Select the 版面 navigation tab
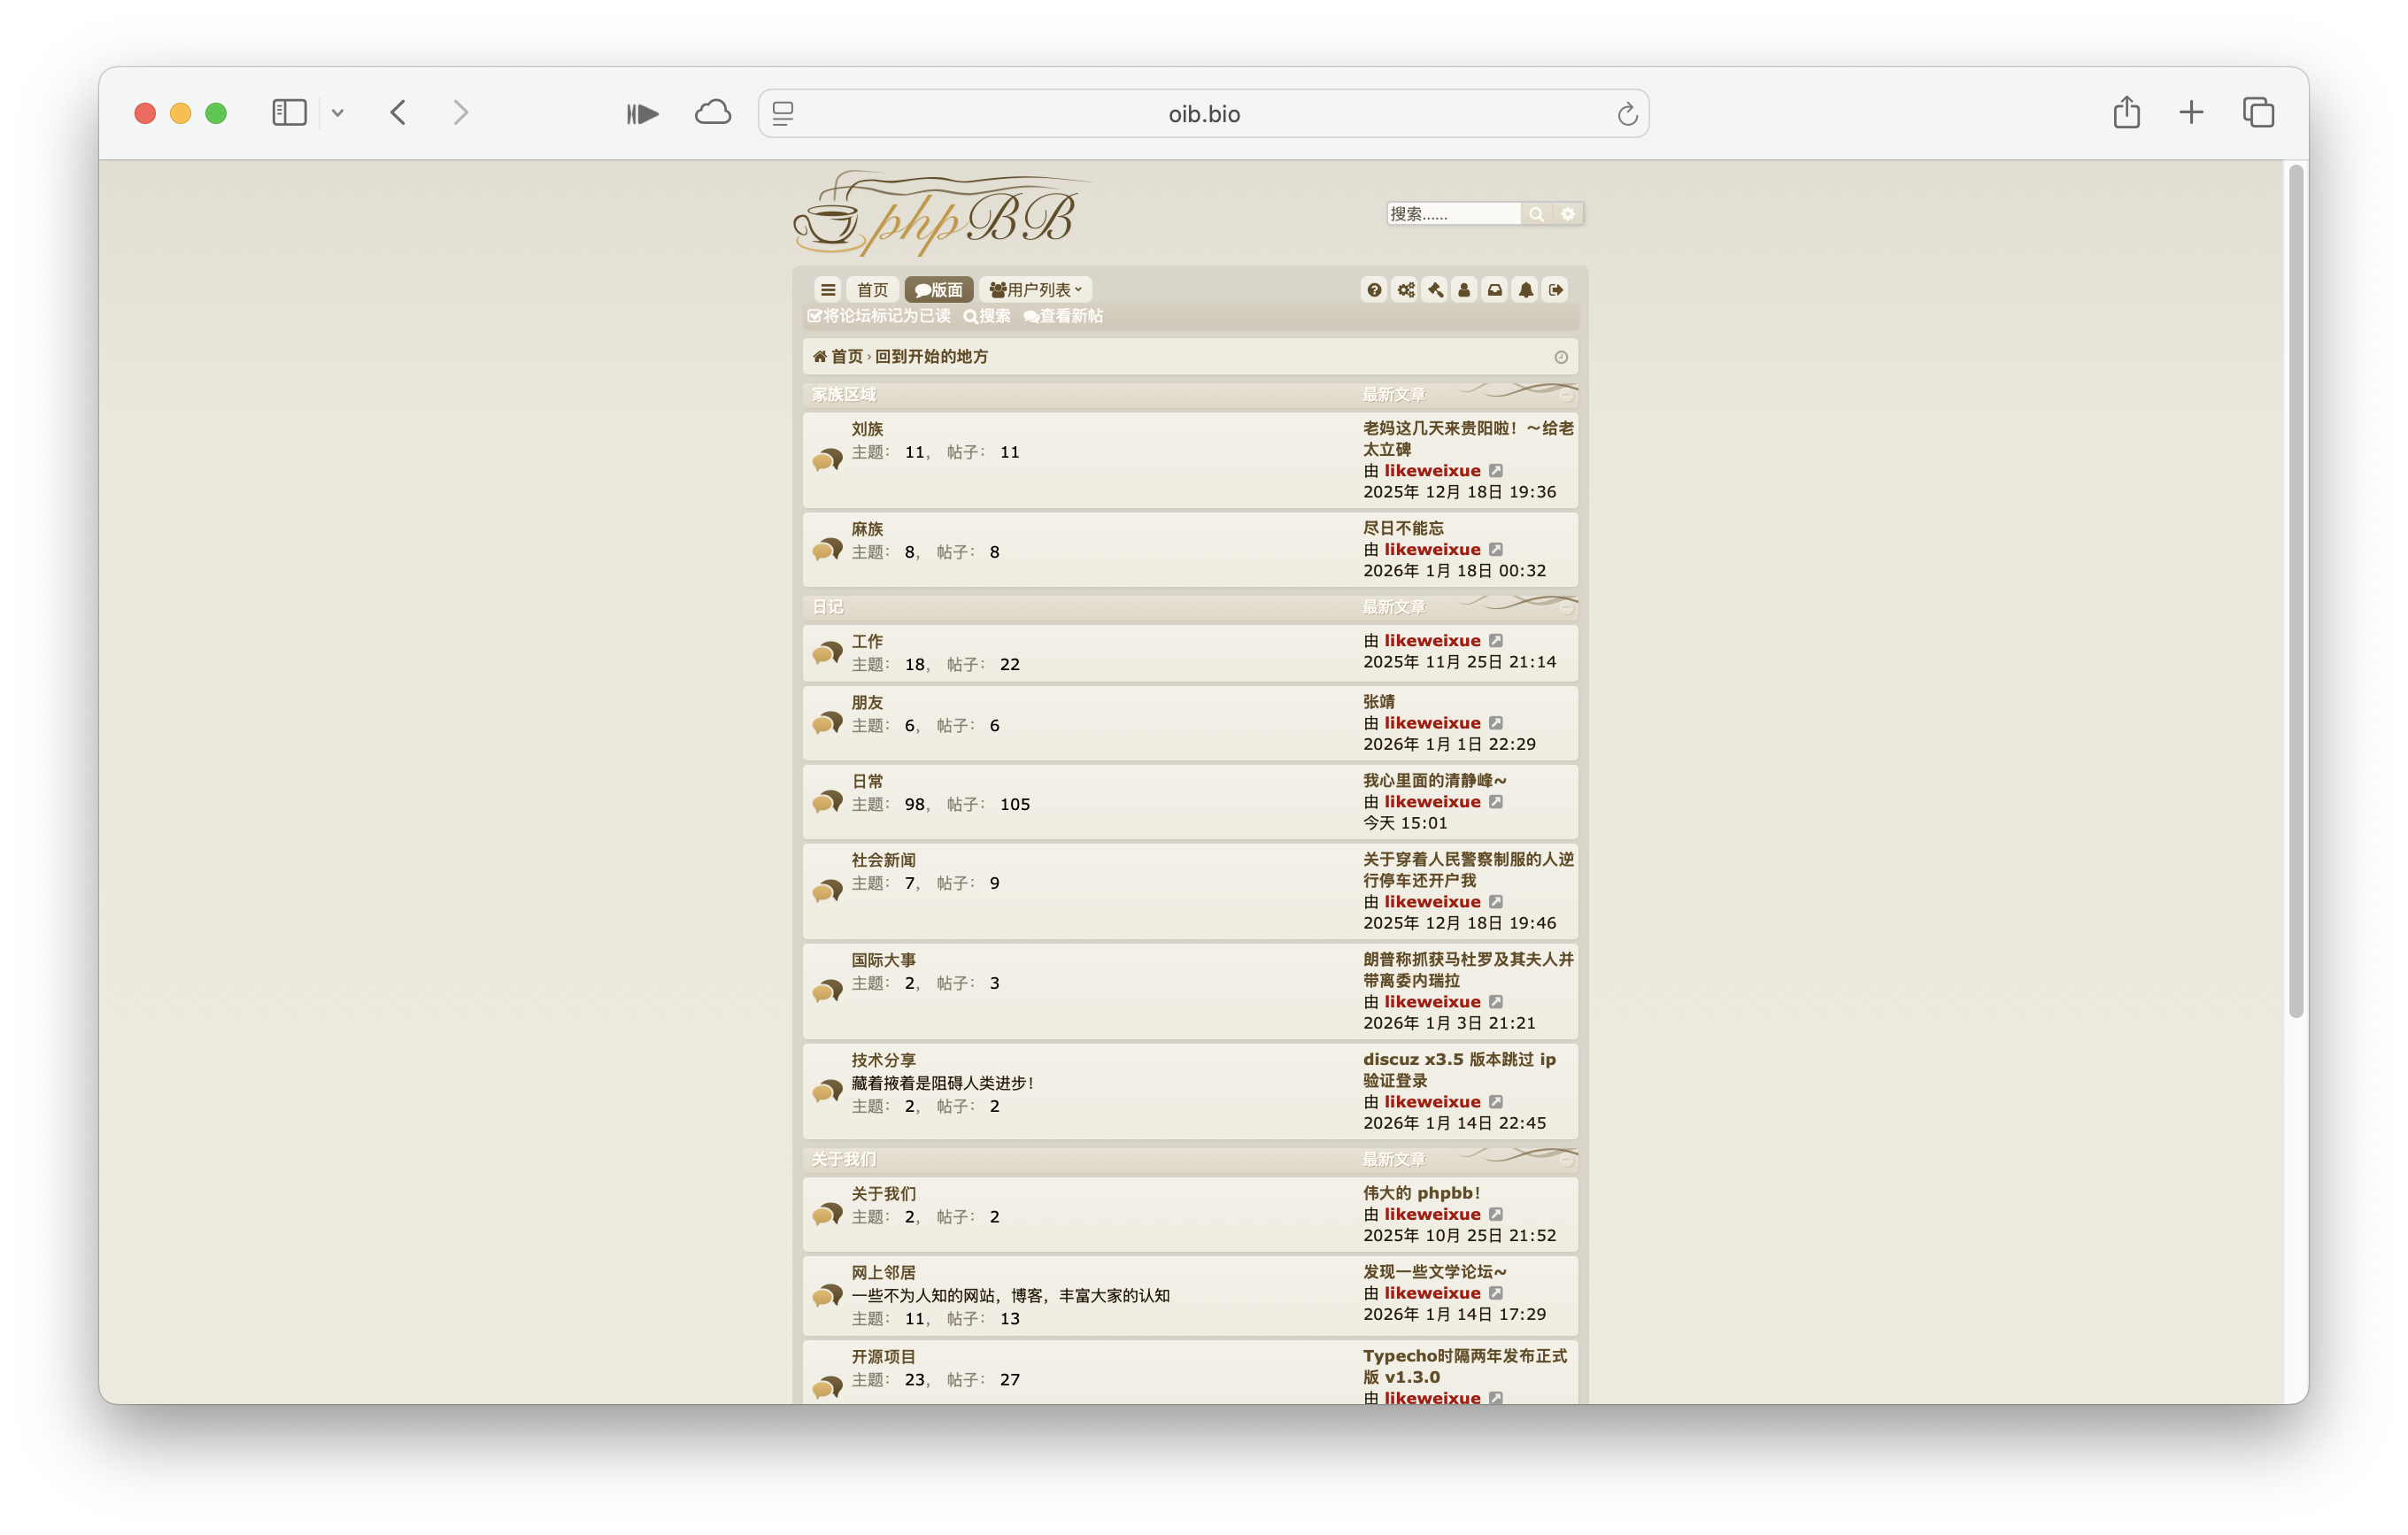The image size is (2408, 1535). click(x=938, y=290)
